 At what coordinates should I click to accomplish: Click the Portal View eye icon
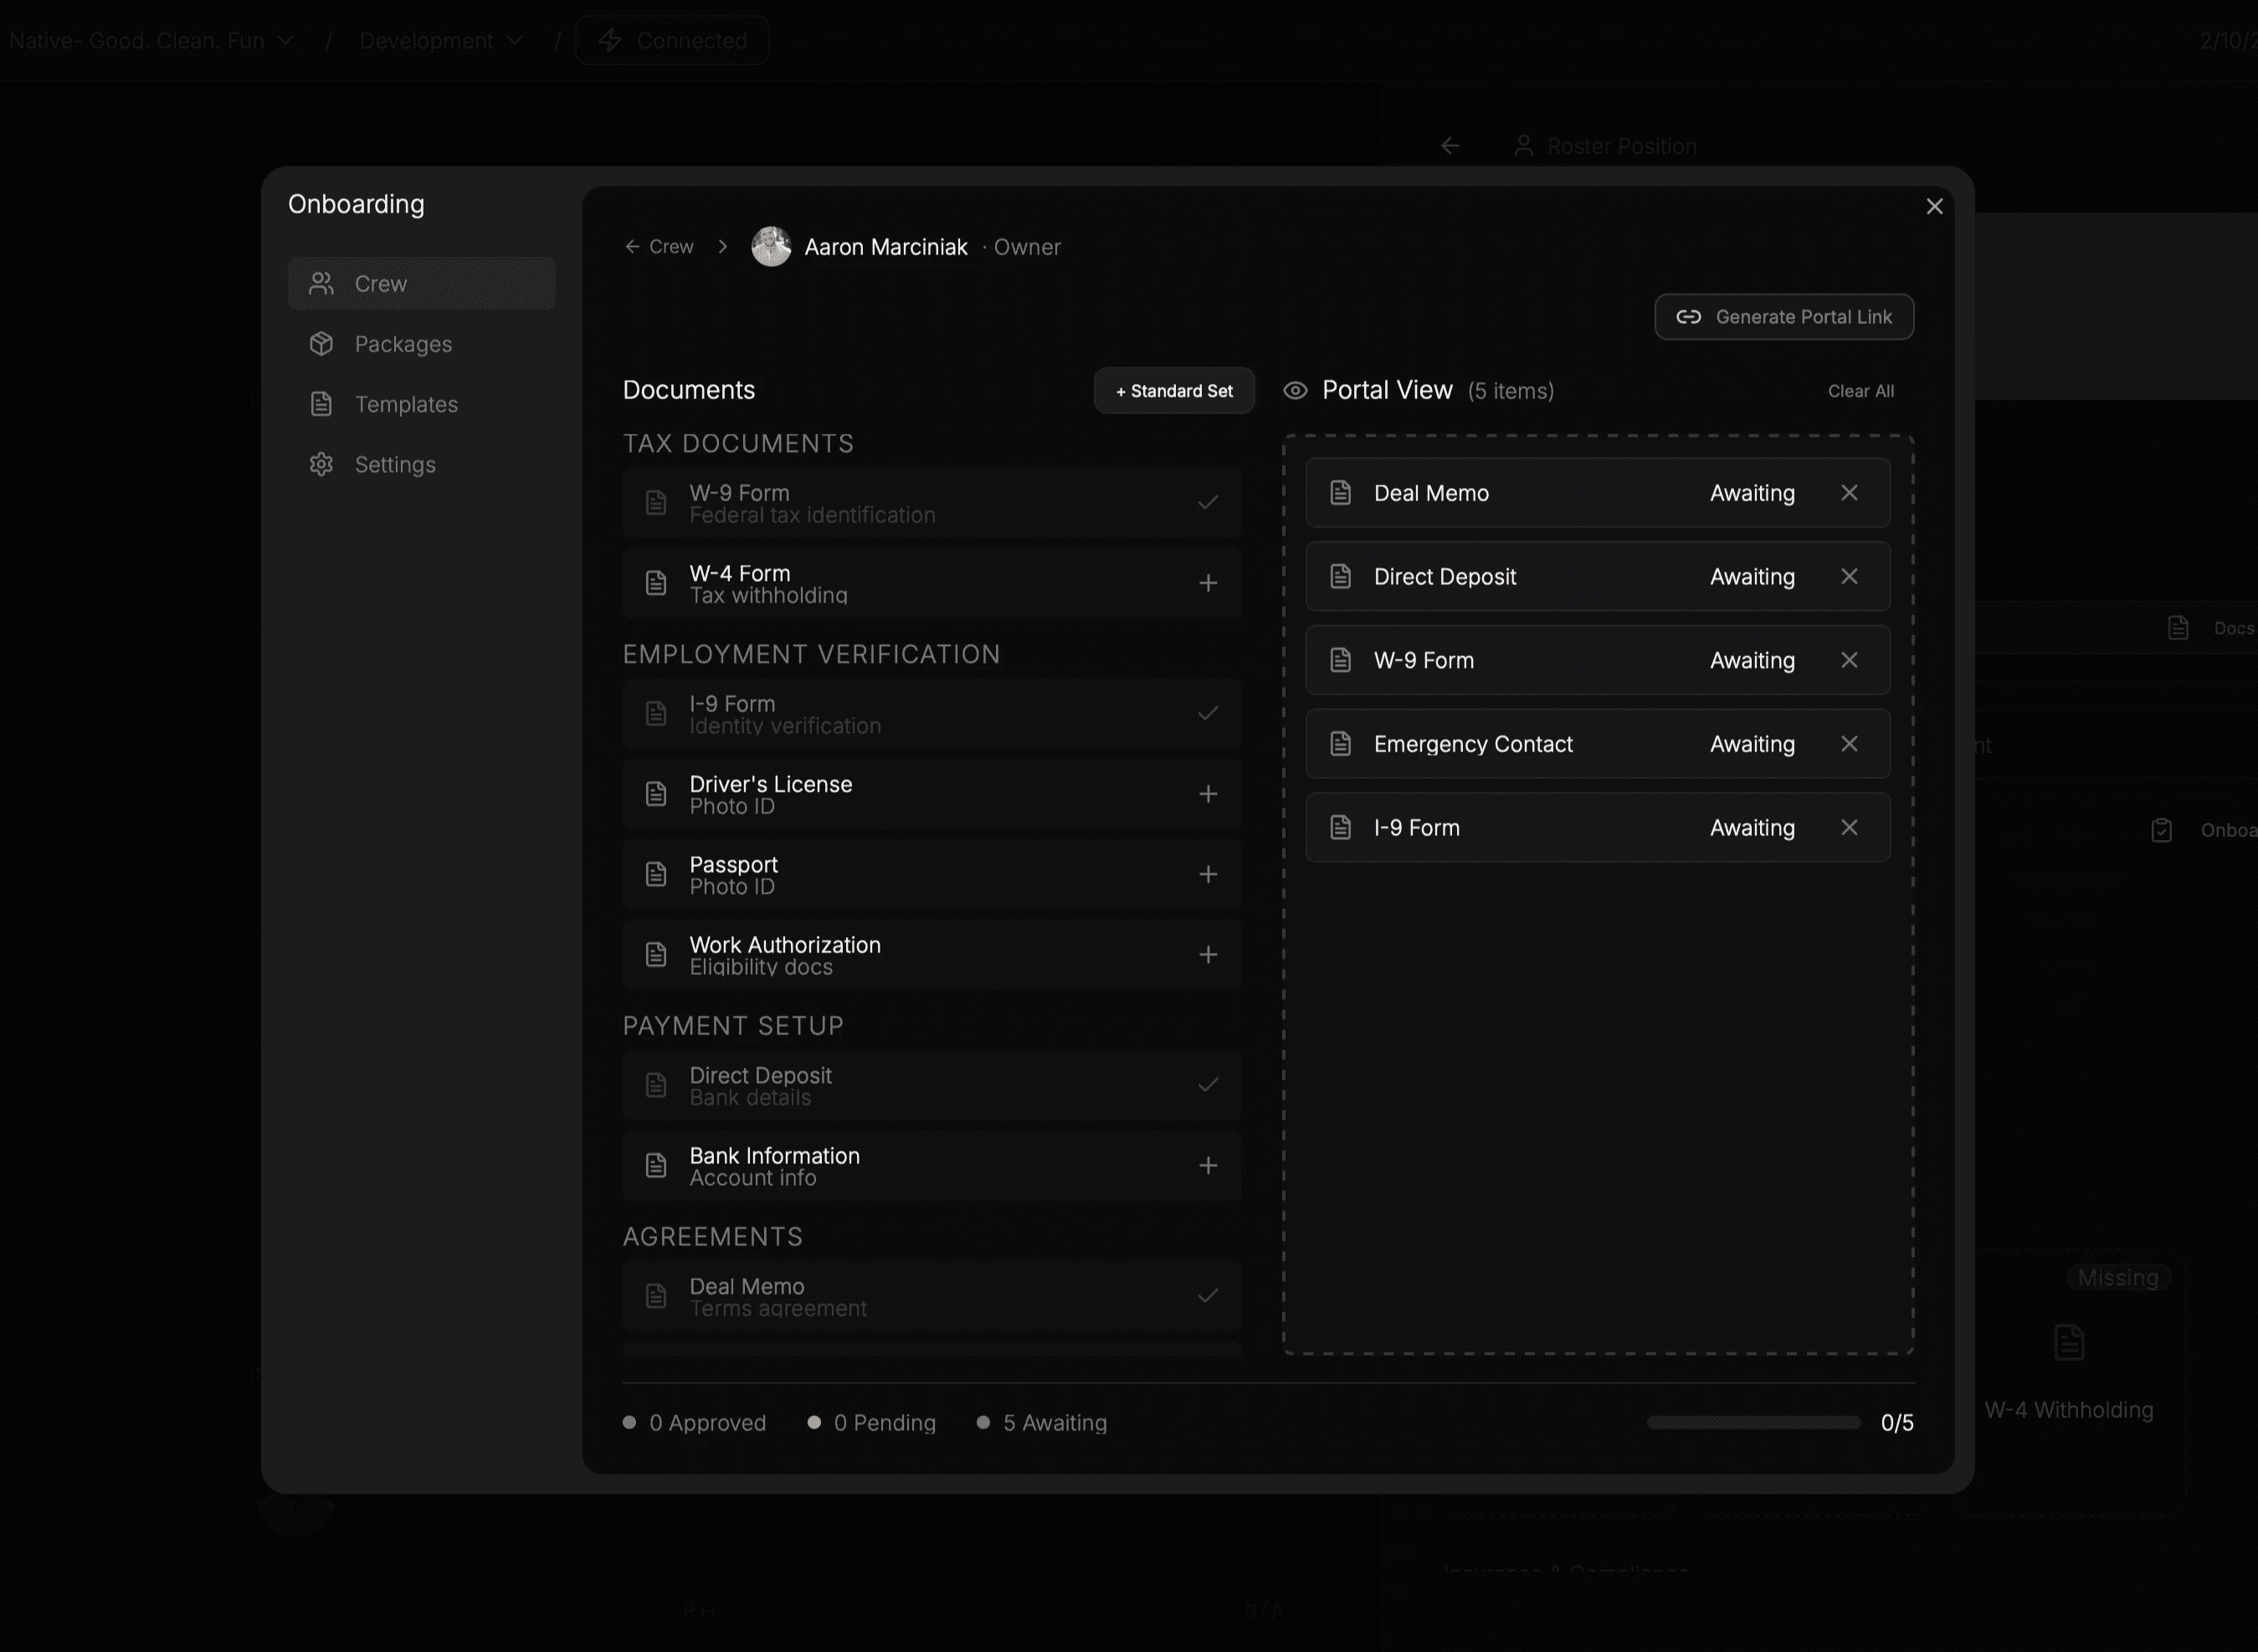(x=1295, y=391)
